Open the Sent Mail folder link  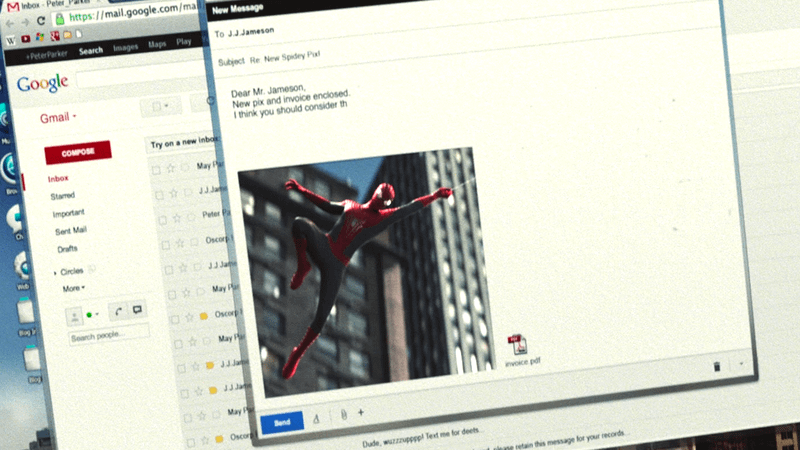(71, 231)
